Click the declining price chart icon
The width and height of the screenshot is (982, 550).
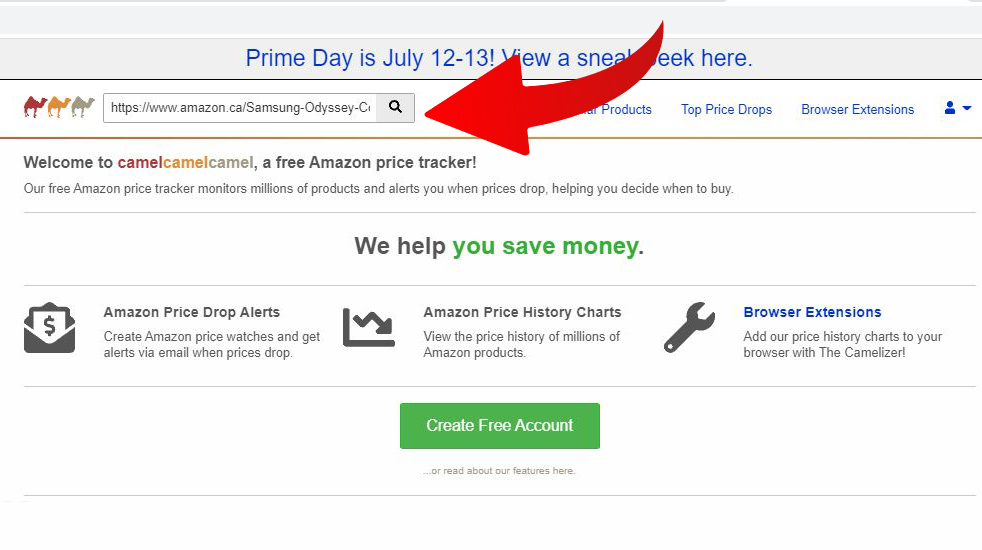(369, 327)
